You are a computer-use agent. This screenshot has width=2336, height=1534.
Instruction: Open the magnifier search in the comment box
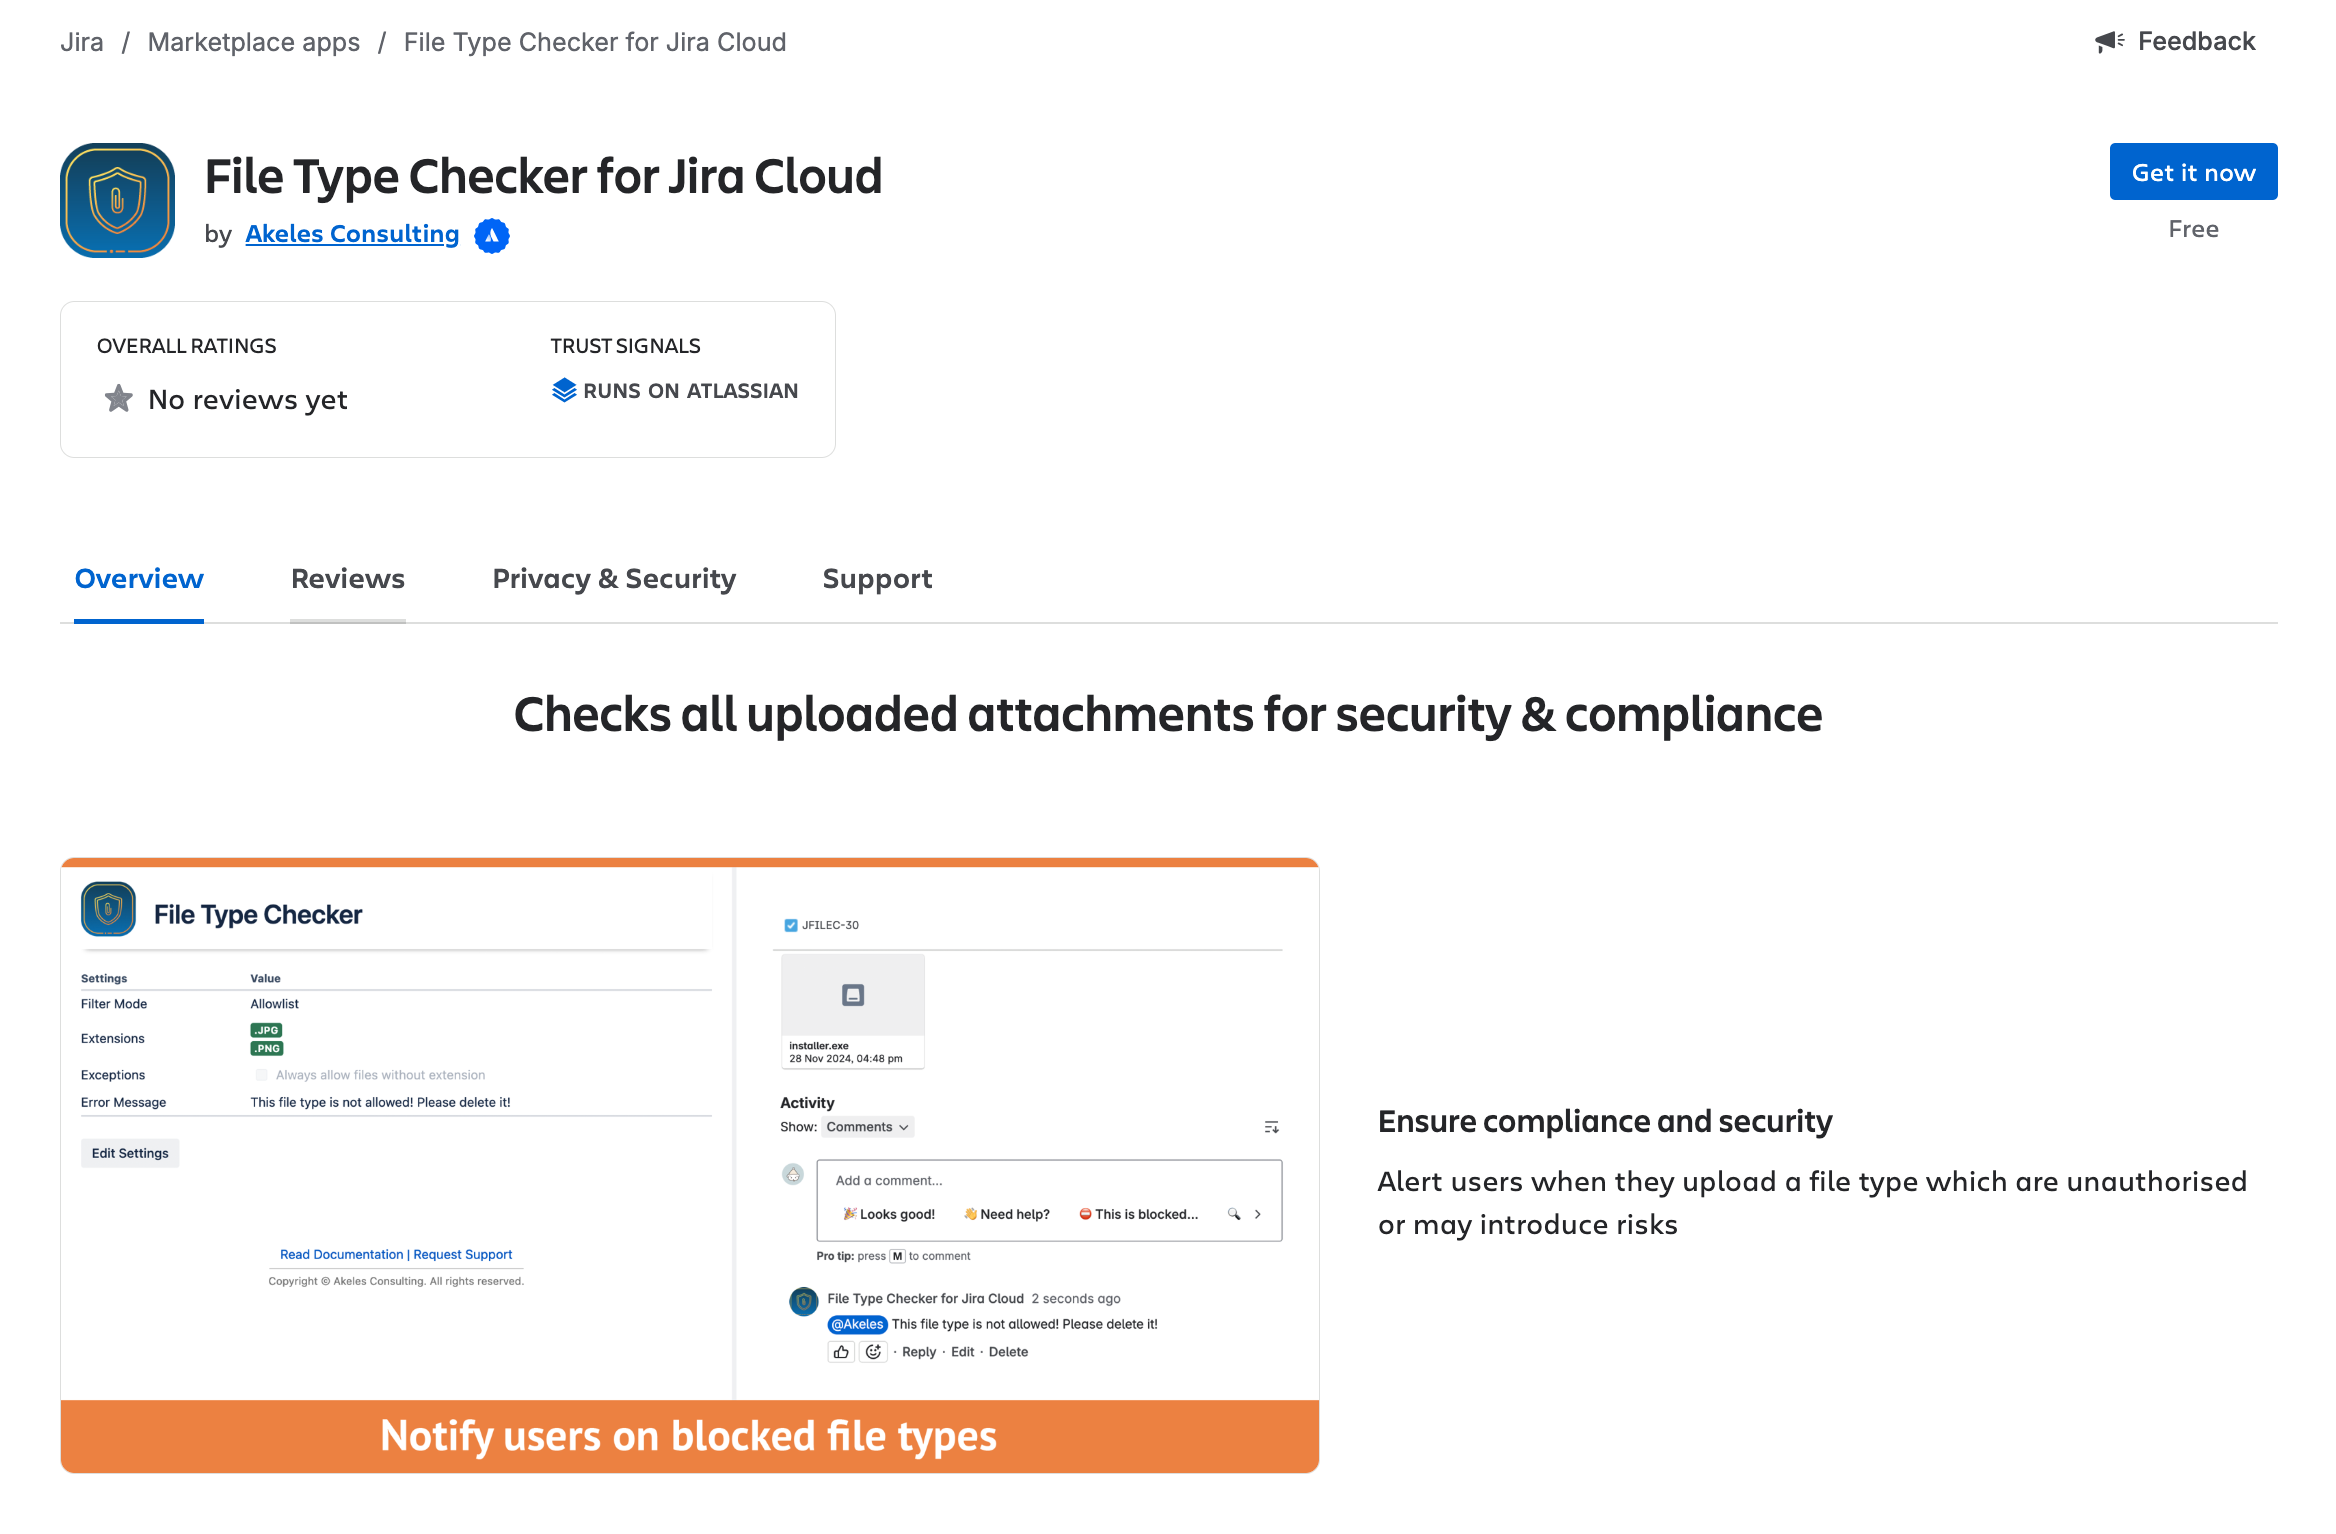click(x=1234, y=1214)
